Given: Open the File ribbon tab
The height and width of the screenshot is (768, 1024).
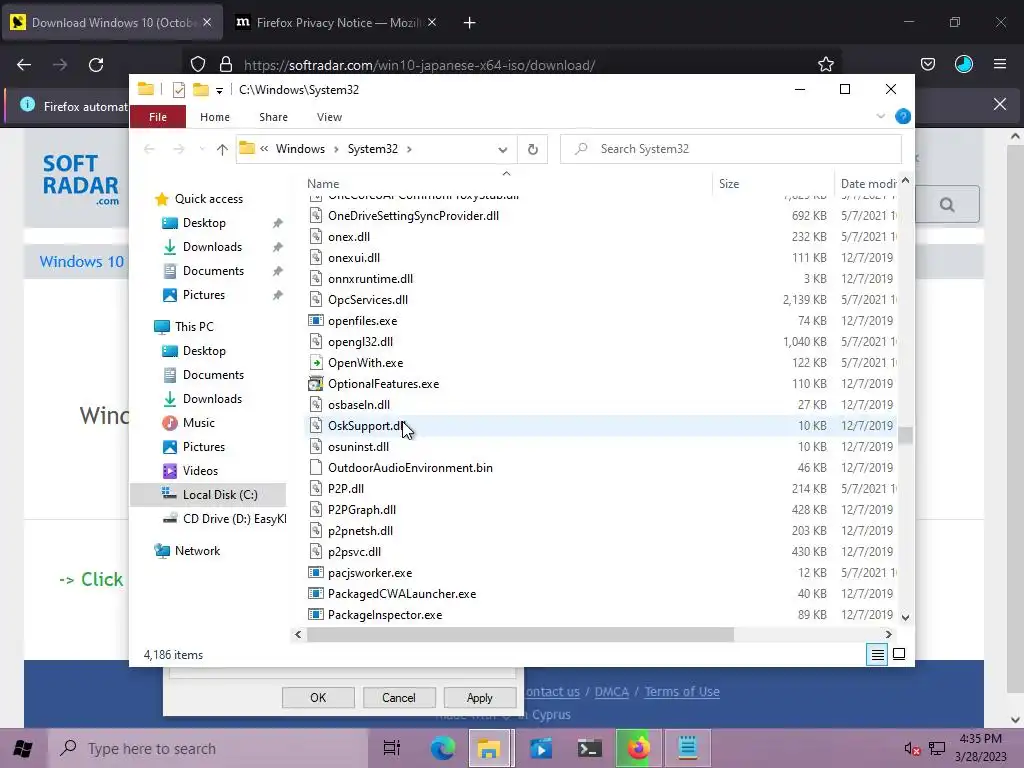Looking at the screenshot, I should click(158, 117).
